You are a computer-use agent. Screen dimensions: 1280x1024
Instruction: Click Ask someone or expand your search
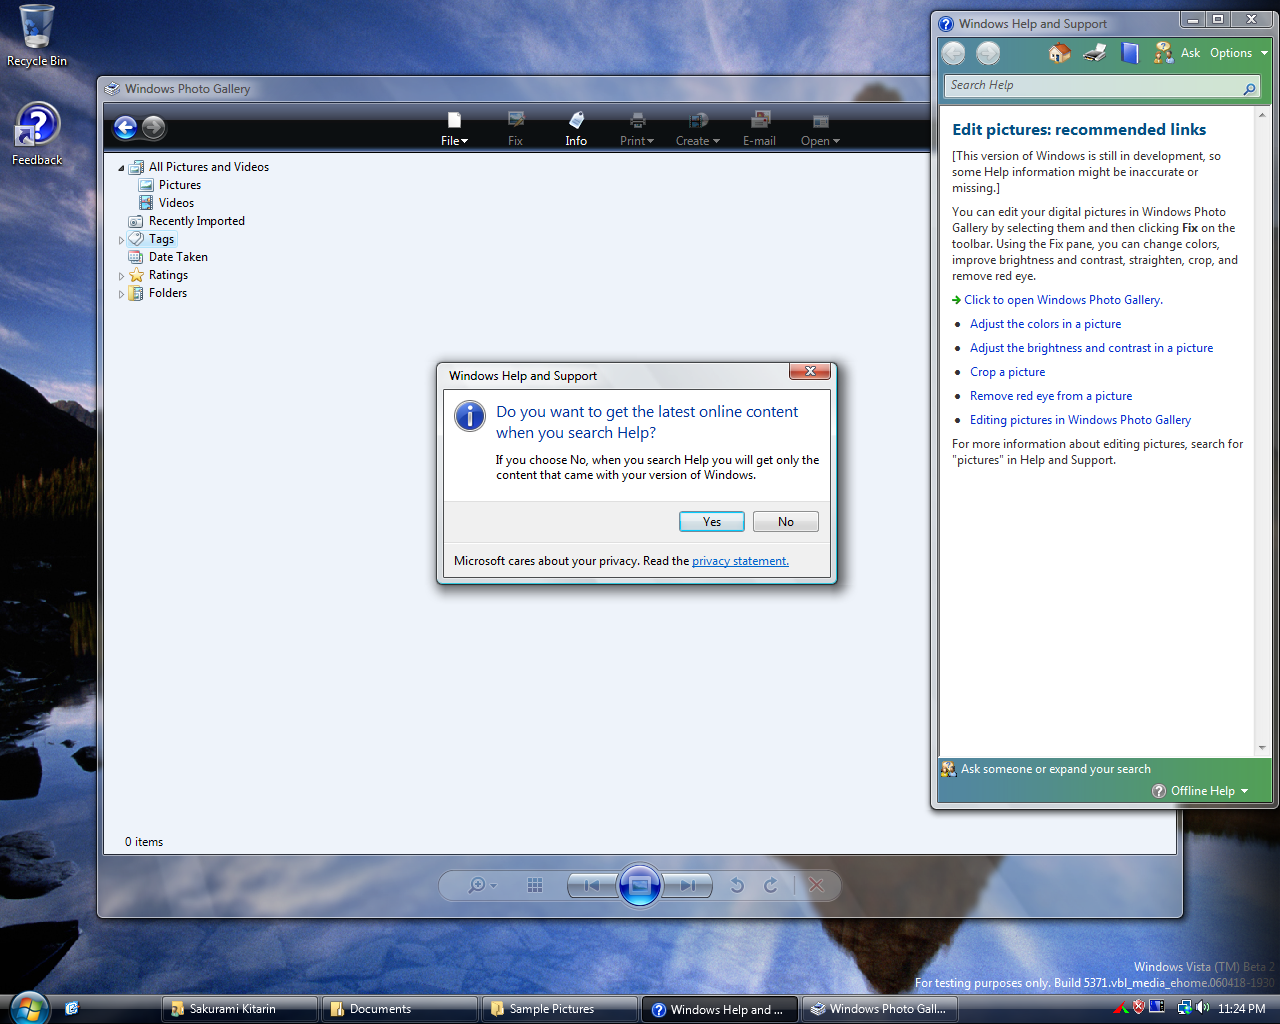tap(1046, 769)
